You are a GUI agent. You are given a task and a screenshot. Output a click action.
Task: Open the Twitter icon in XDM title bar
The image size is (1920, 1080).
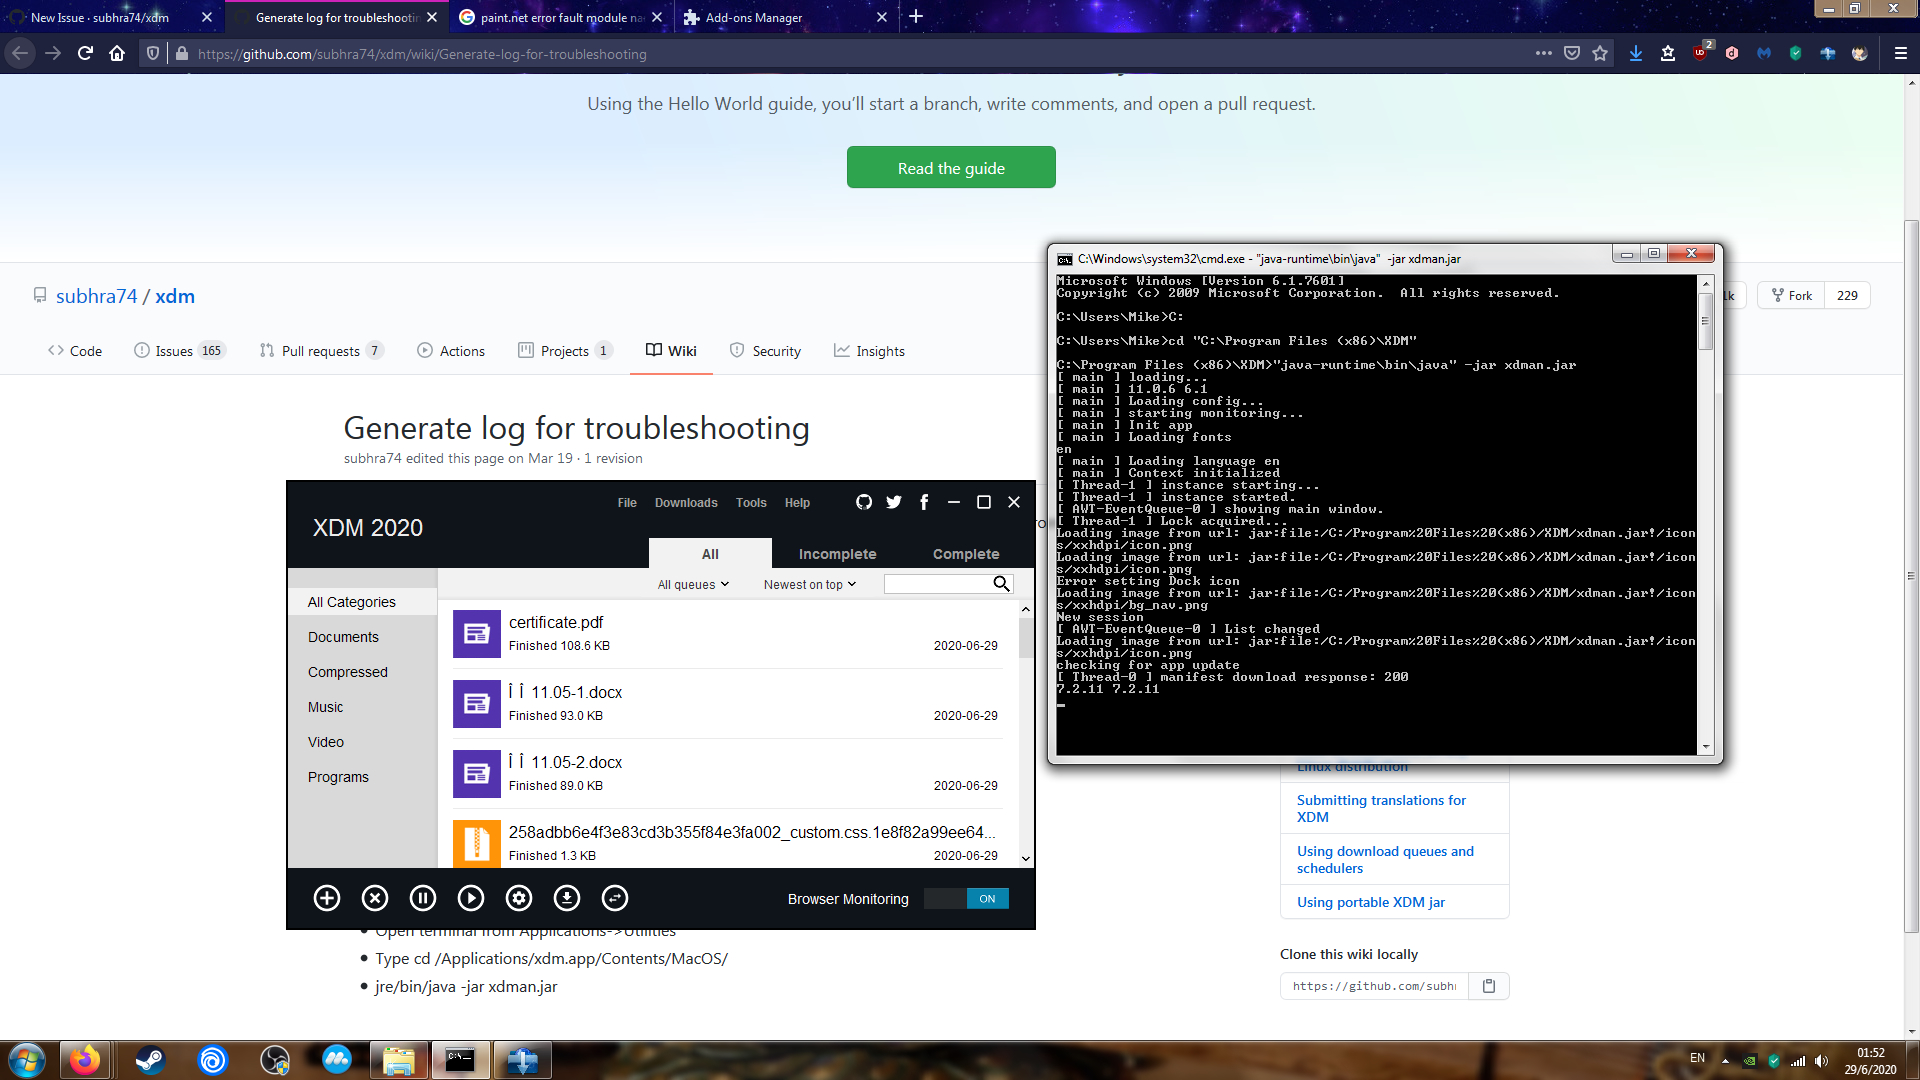point(894,502)
